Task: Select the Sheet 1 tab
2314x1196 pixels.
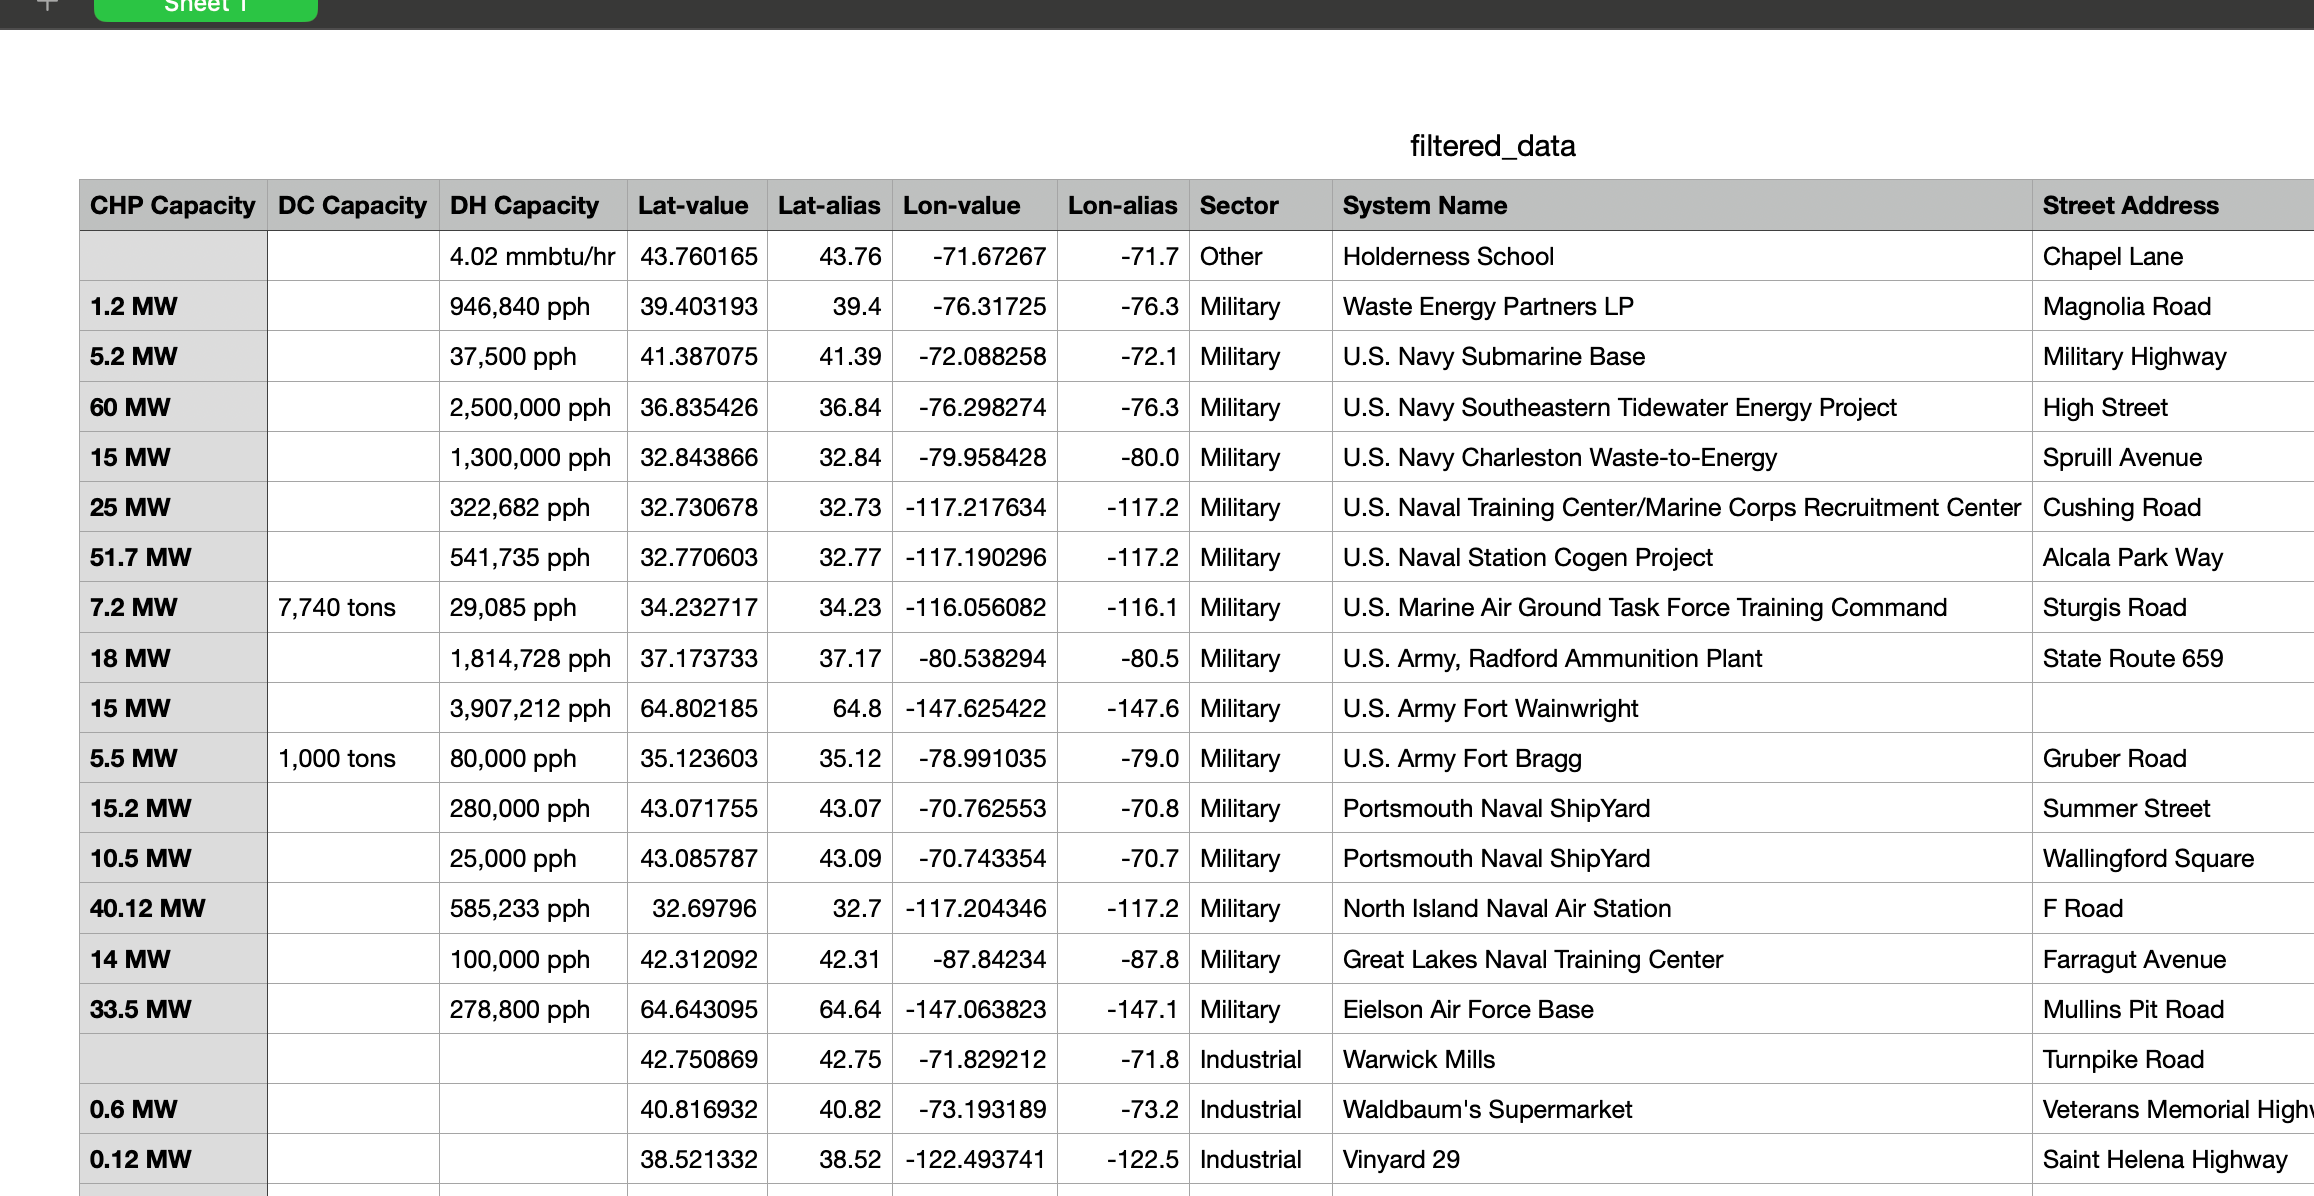Action: tap(205, 8)
